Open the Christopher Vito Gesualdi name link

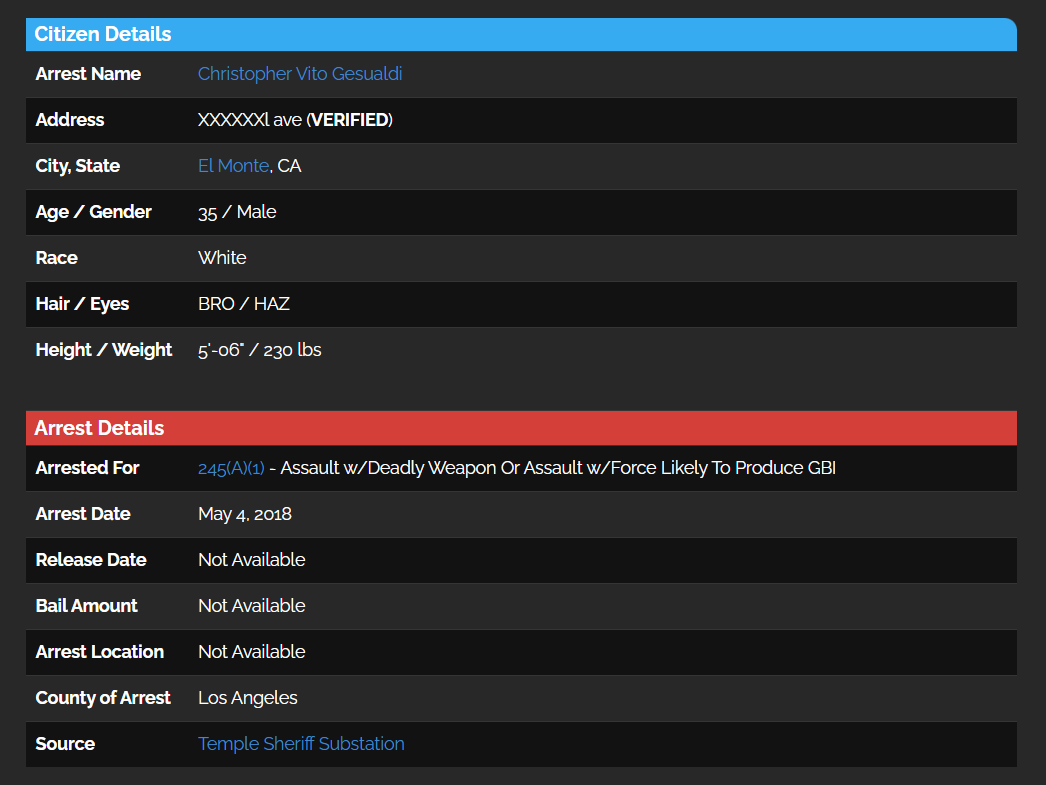(x=300, y=74)
